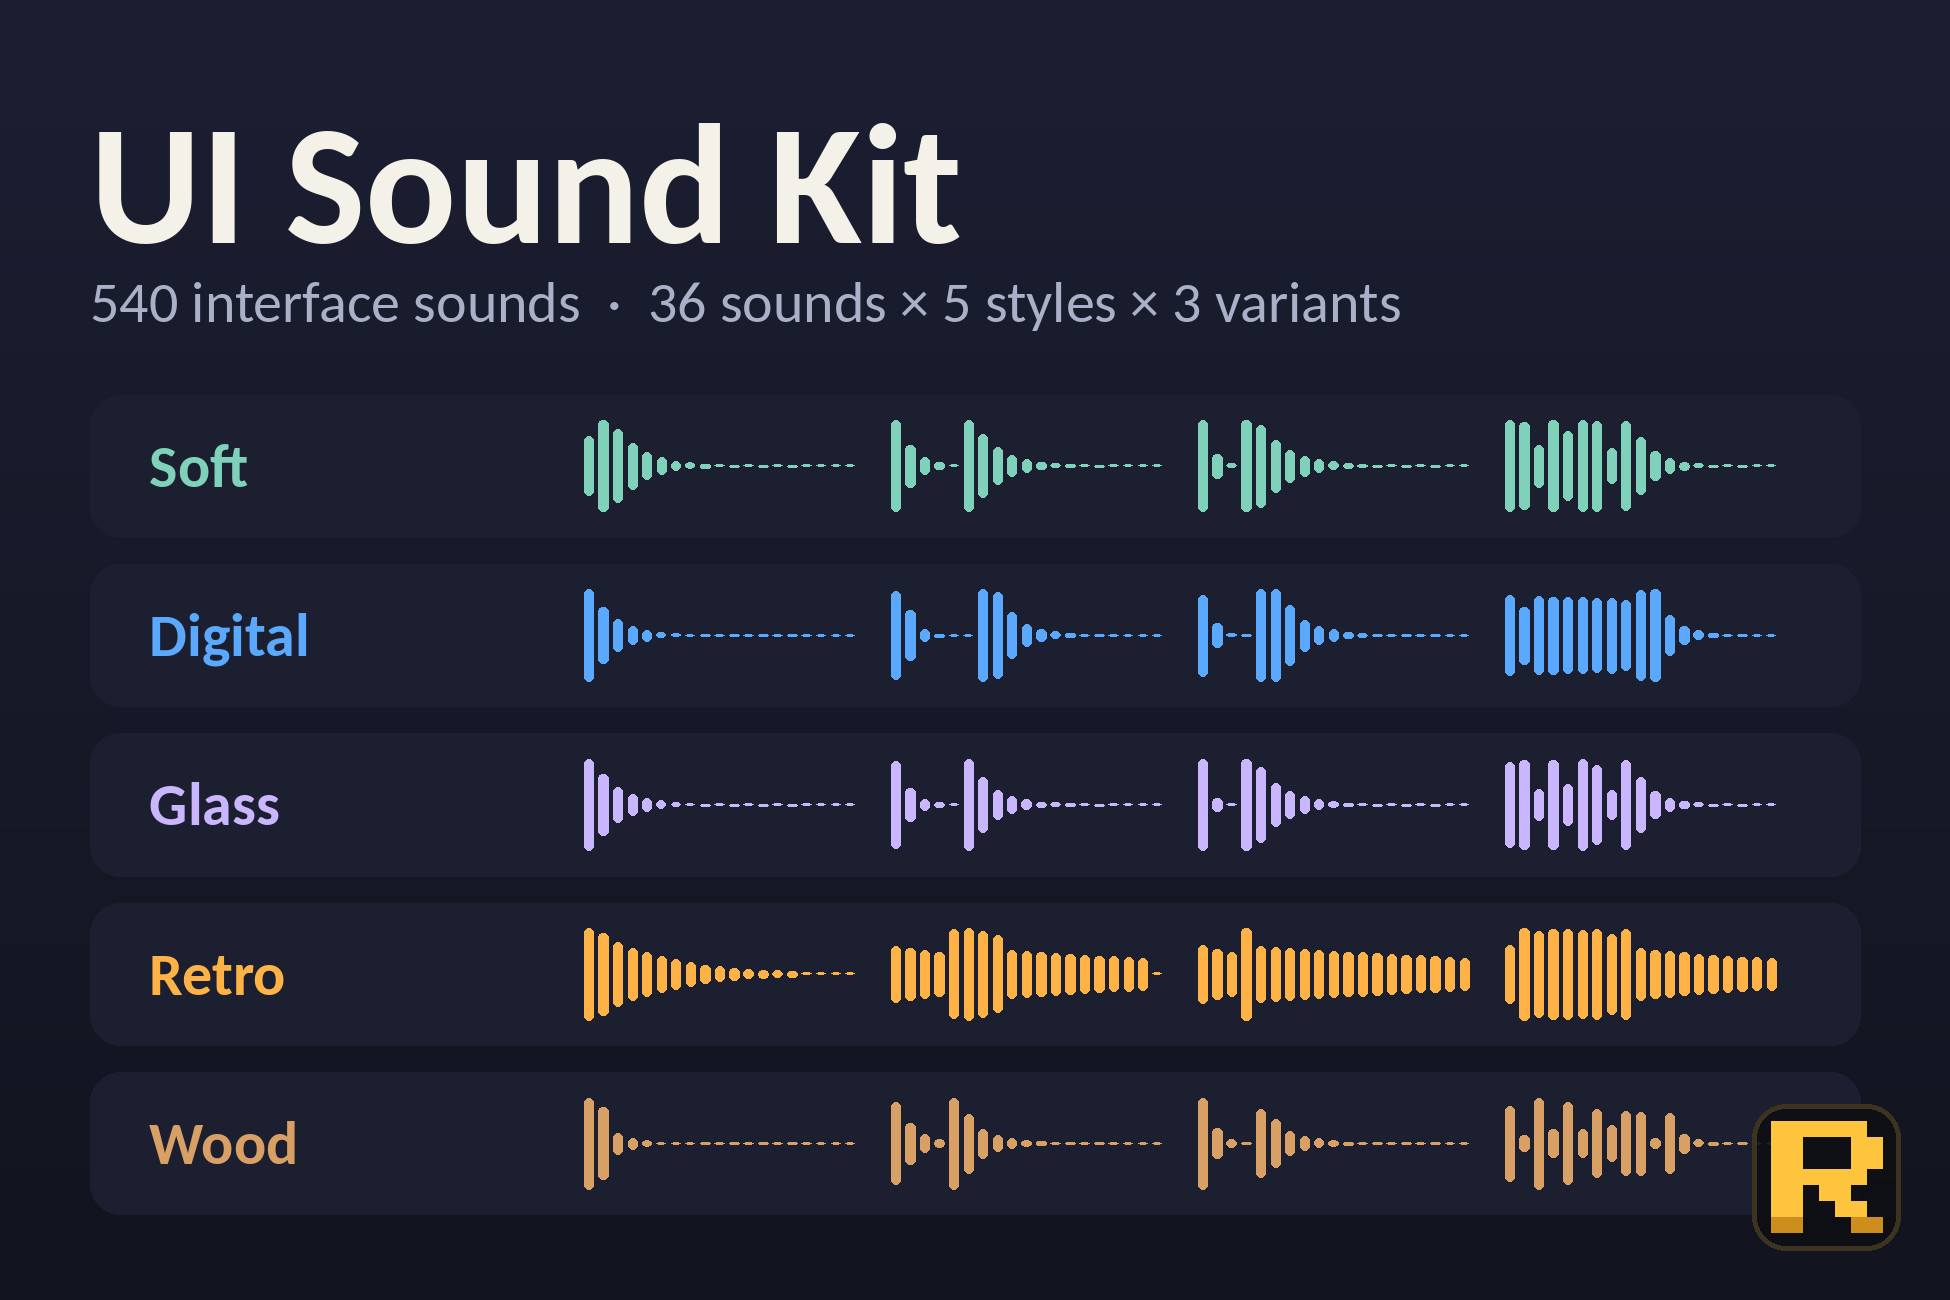The width and height of the screenshot is (1950, 1300).
Task: Click fourth waveform in the Glass row
Action: pyautogui.click(x=1640, y=805)
